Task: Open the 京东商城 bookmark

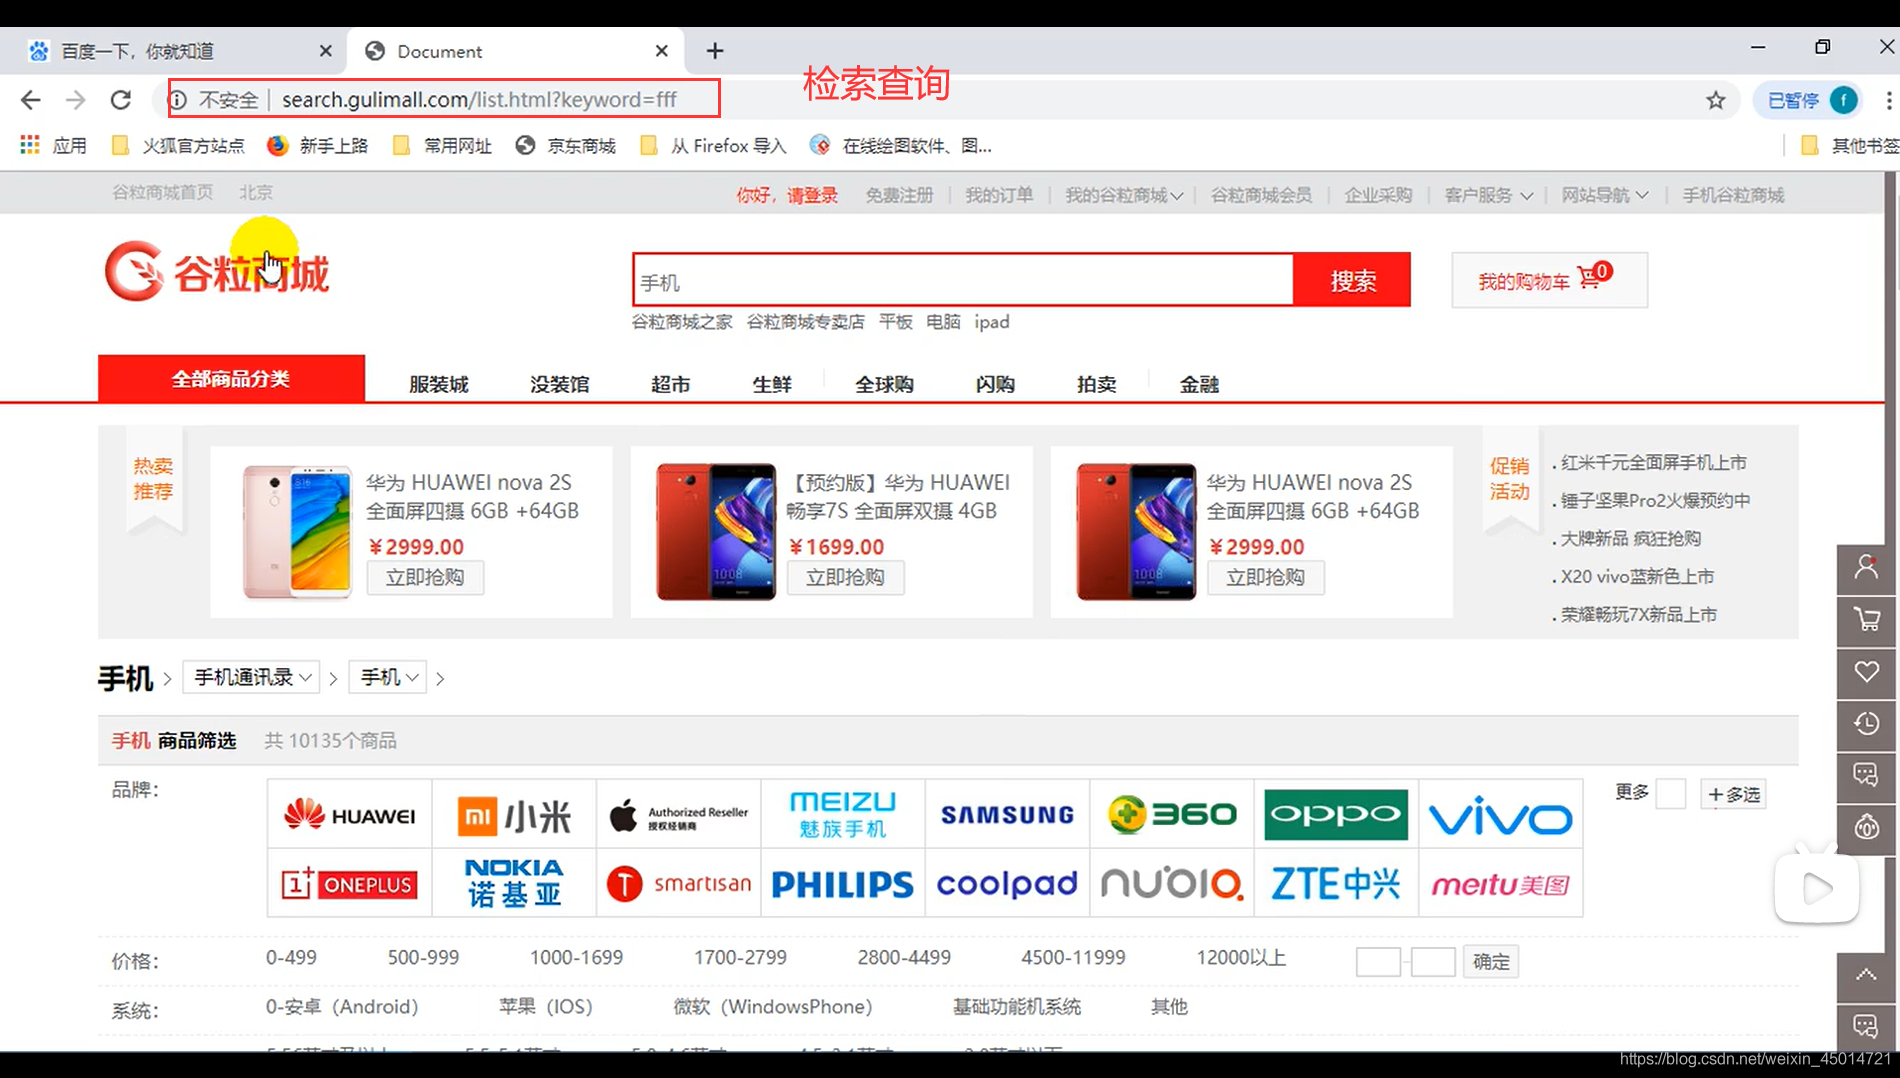Action: point(566,146)
